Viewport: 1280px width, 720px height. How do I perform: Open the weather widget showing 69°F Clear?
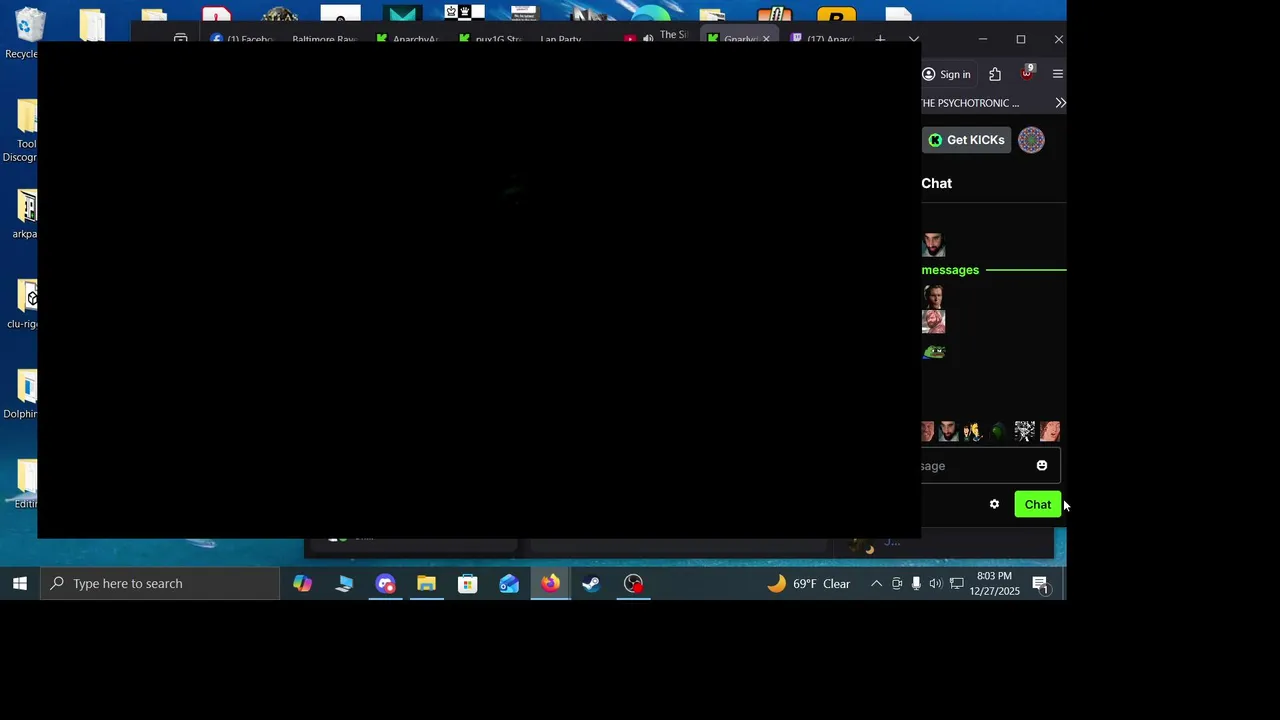point(808,584)
